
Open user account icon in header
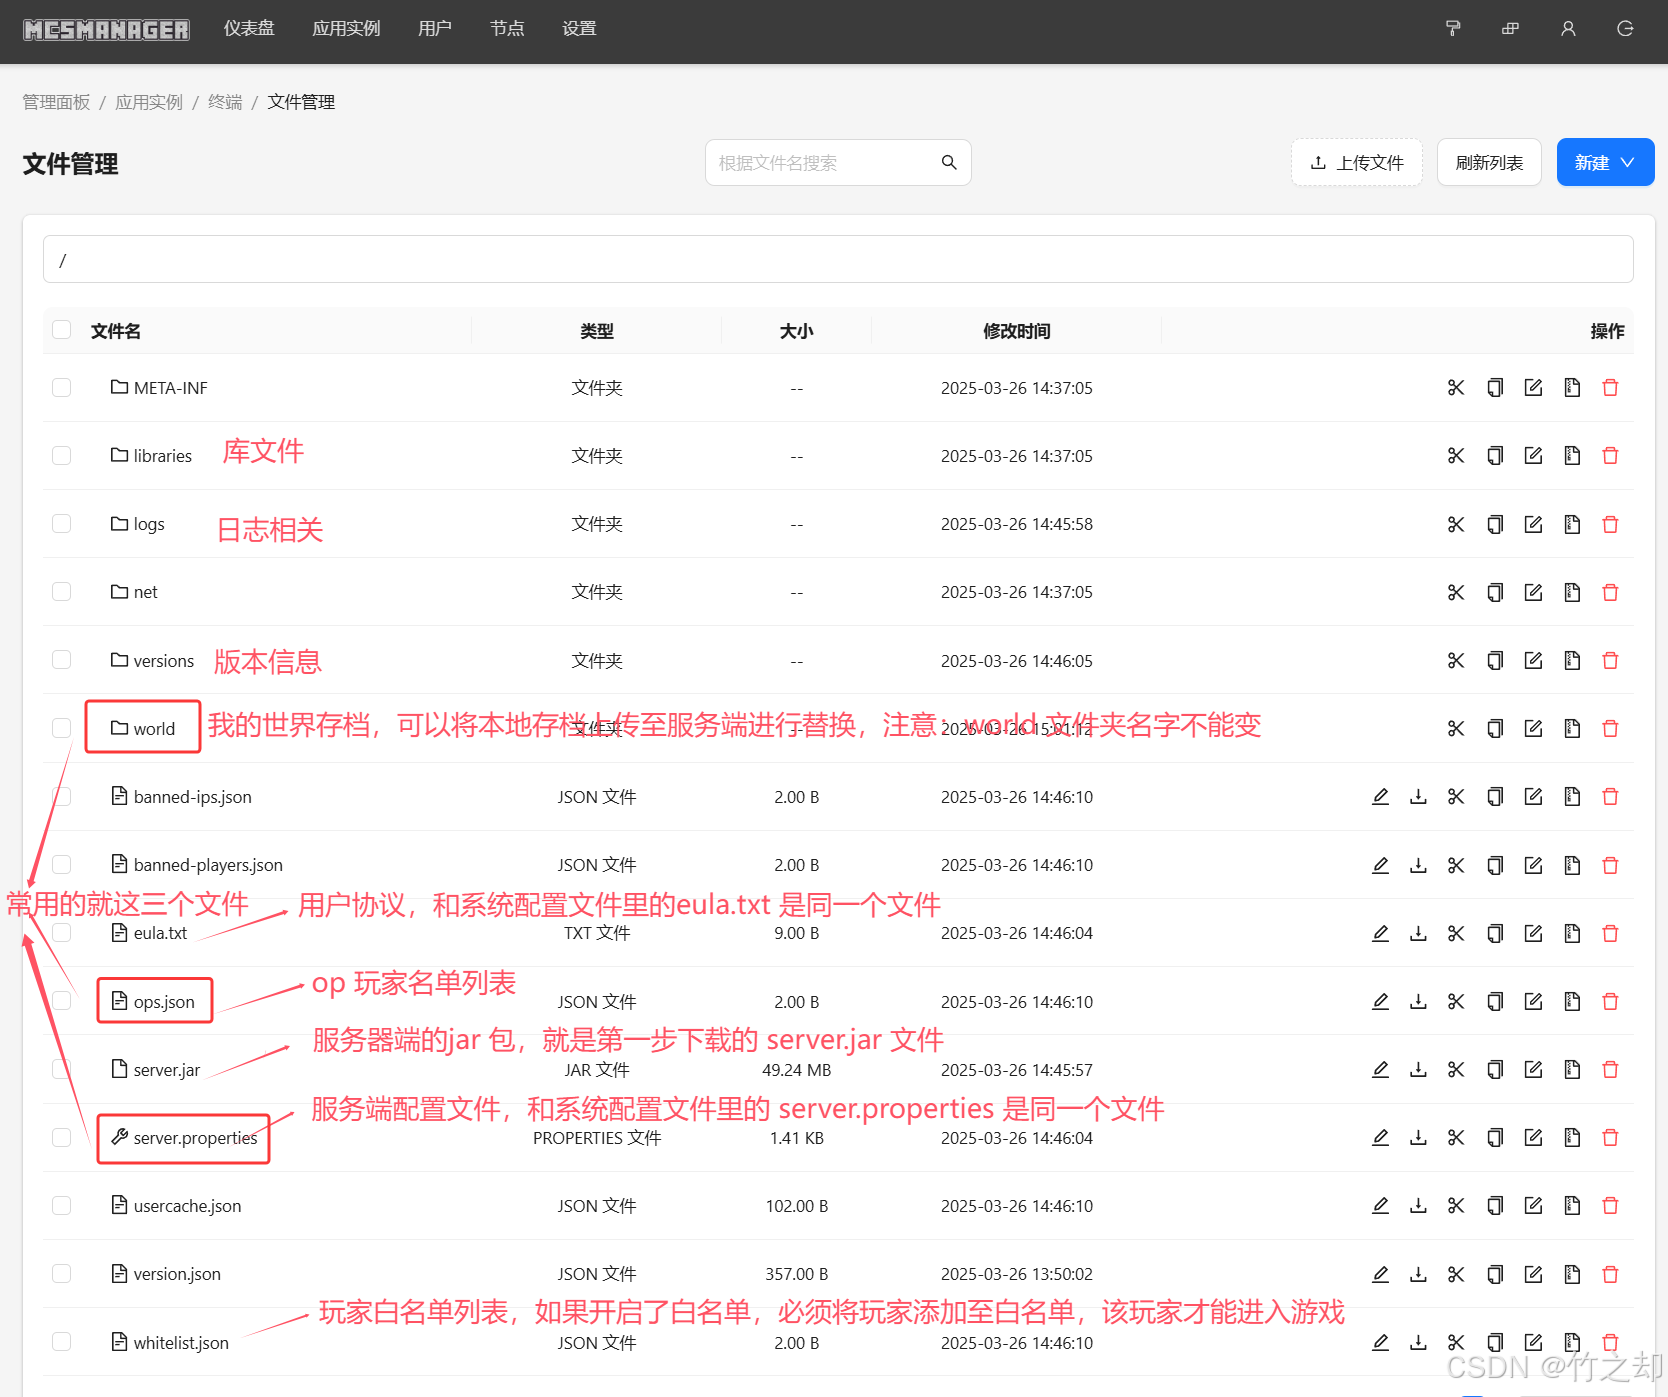point(1568,29)
